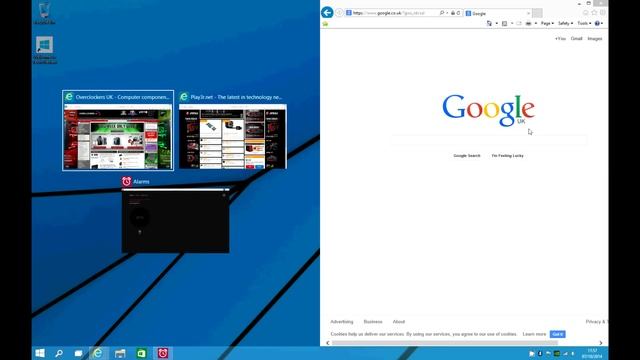Open the Tools menu in IE command bar
640x360 pixels.
[x=584, y=24]
